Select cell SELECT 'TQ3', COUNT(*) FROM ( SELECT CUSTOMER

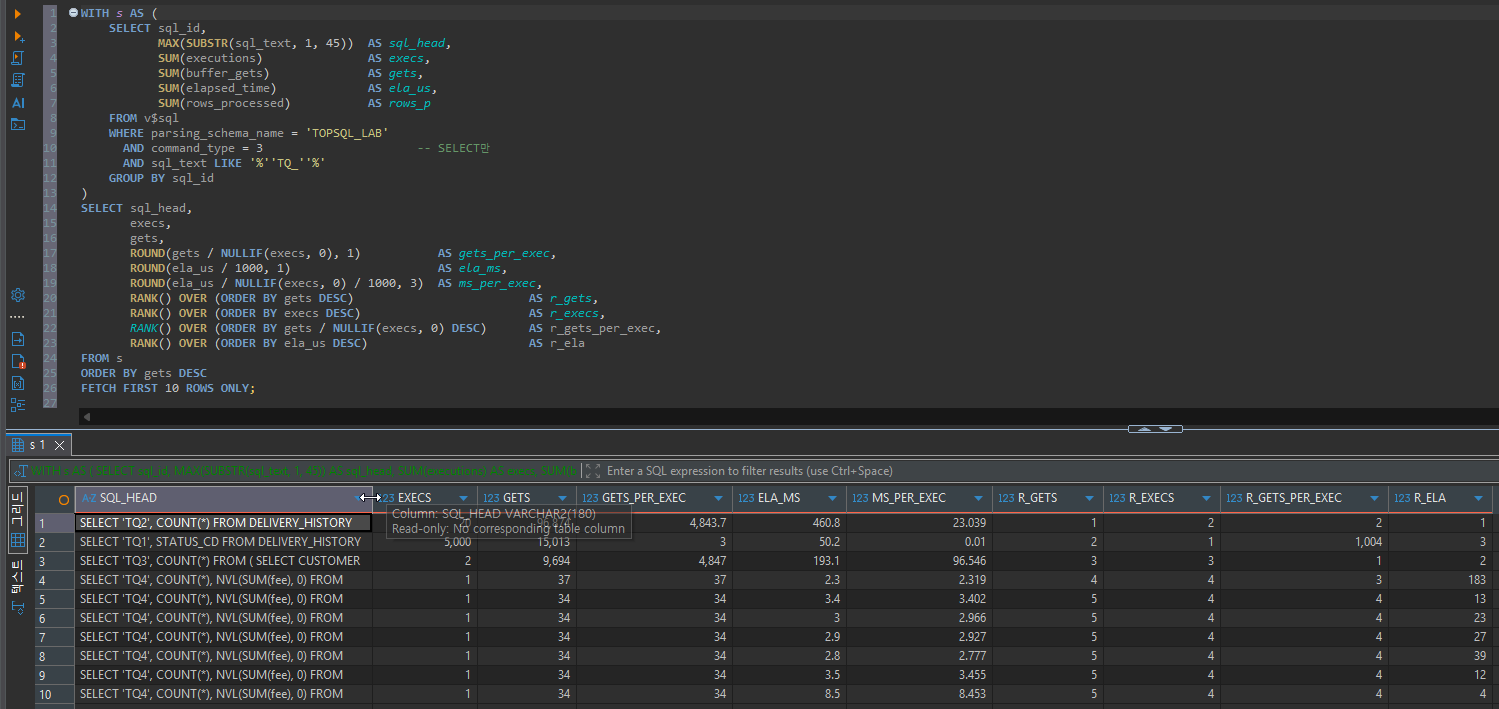[224, 561]
